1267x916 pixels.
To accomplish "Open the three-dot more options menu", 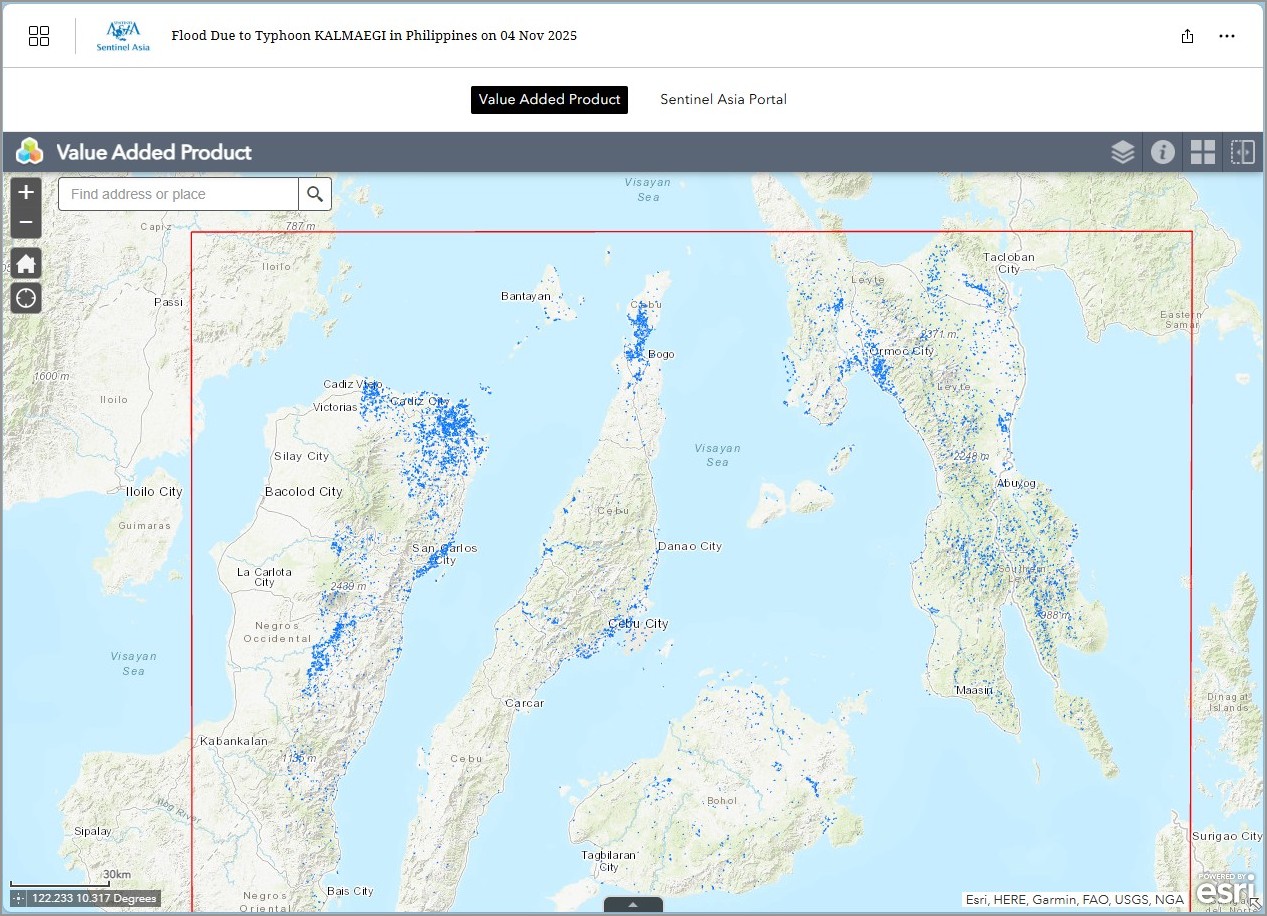I will coord(1227,36).
